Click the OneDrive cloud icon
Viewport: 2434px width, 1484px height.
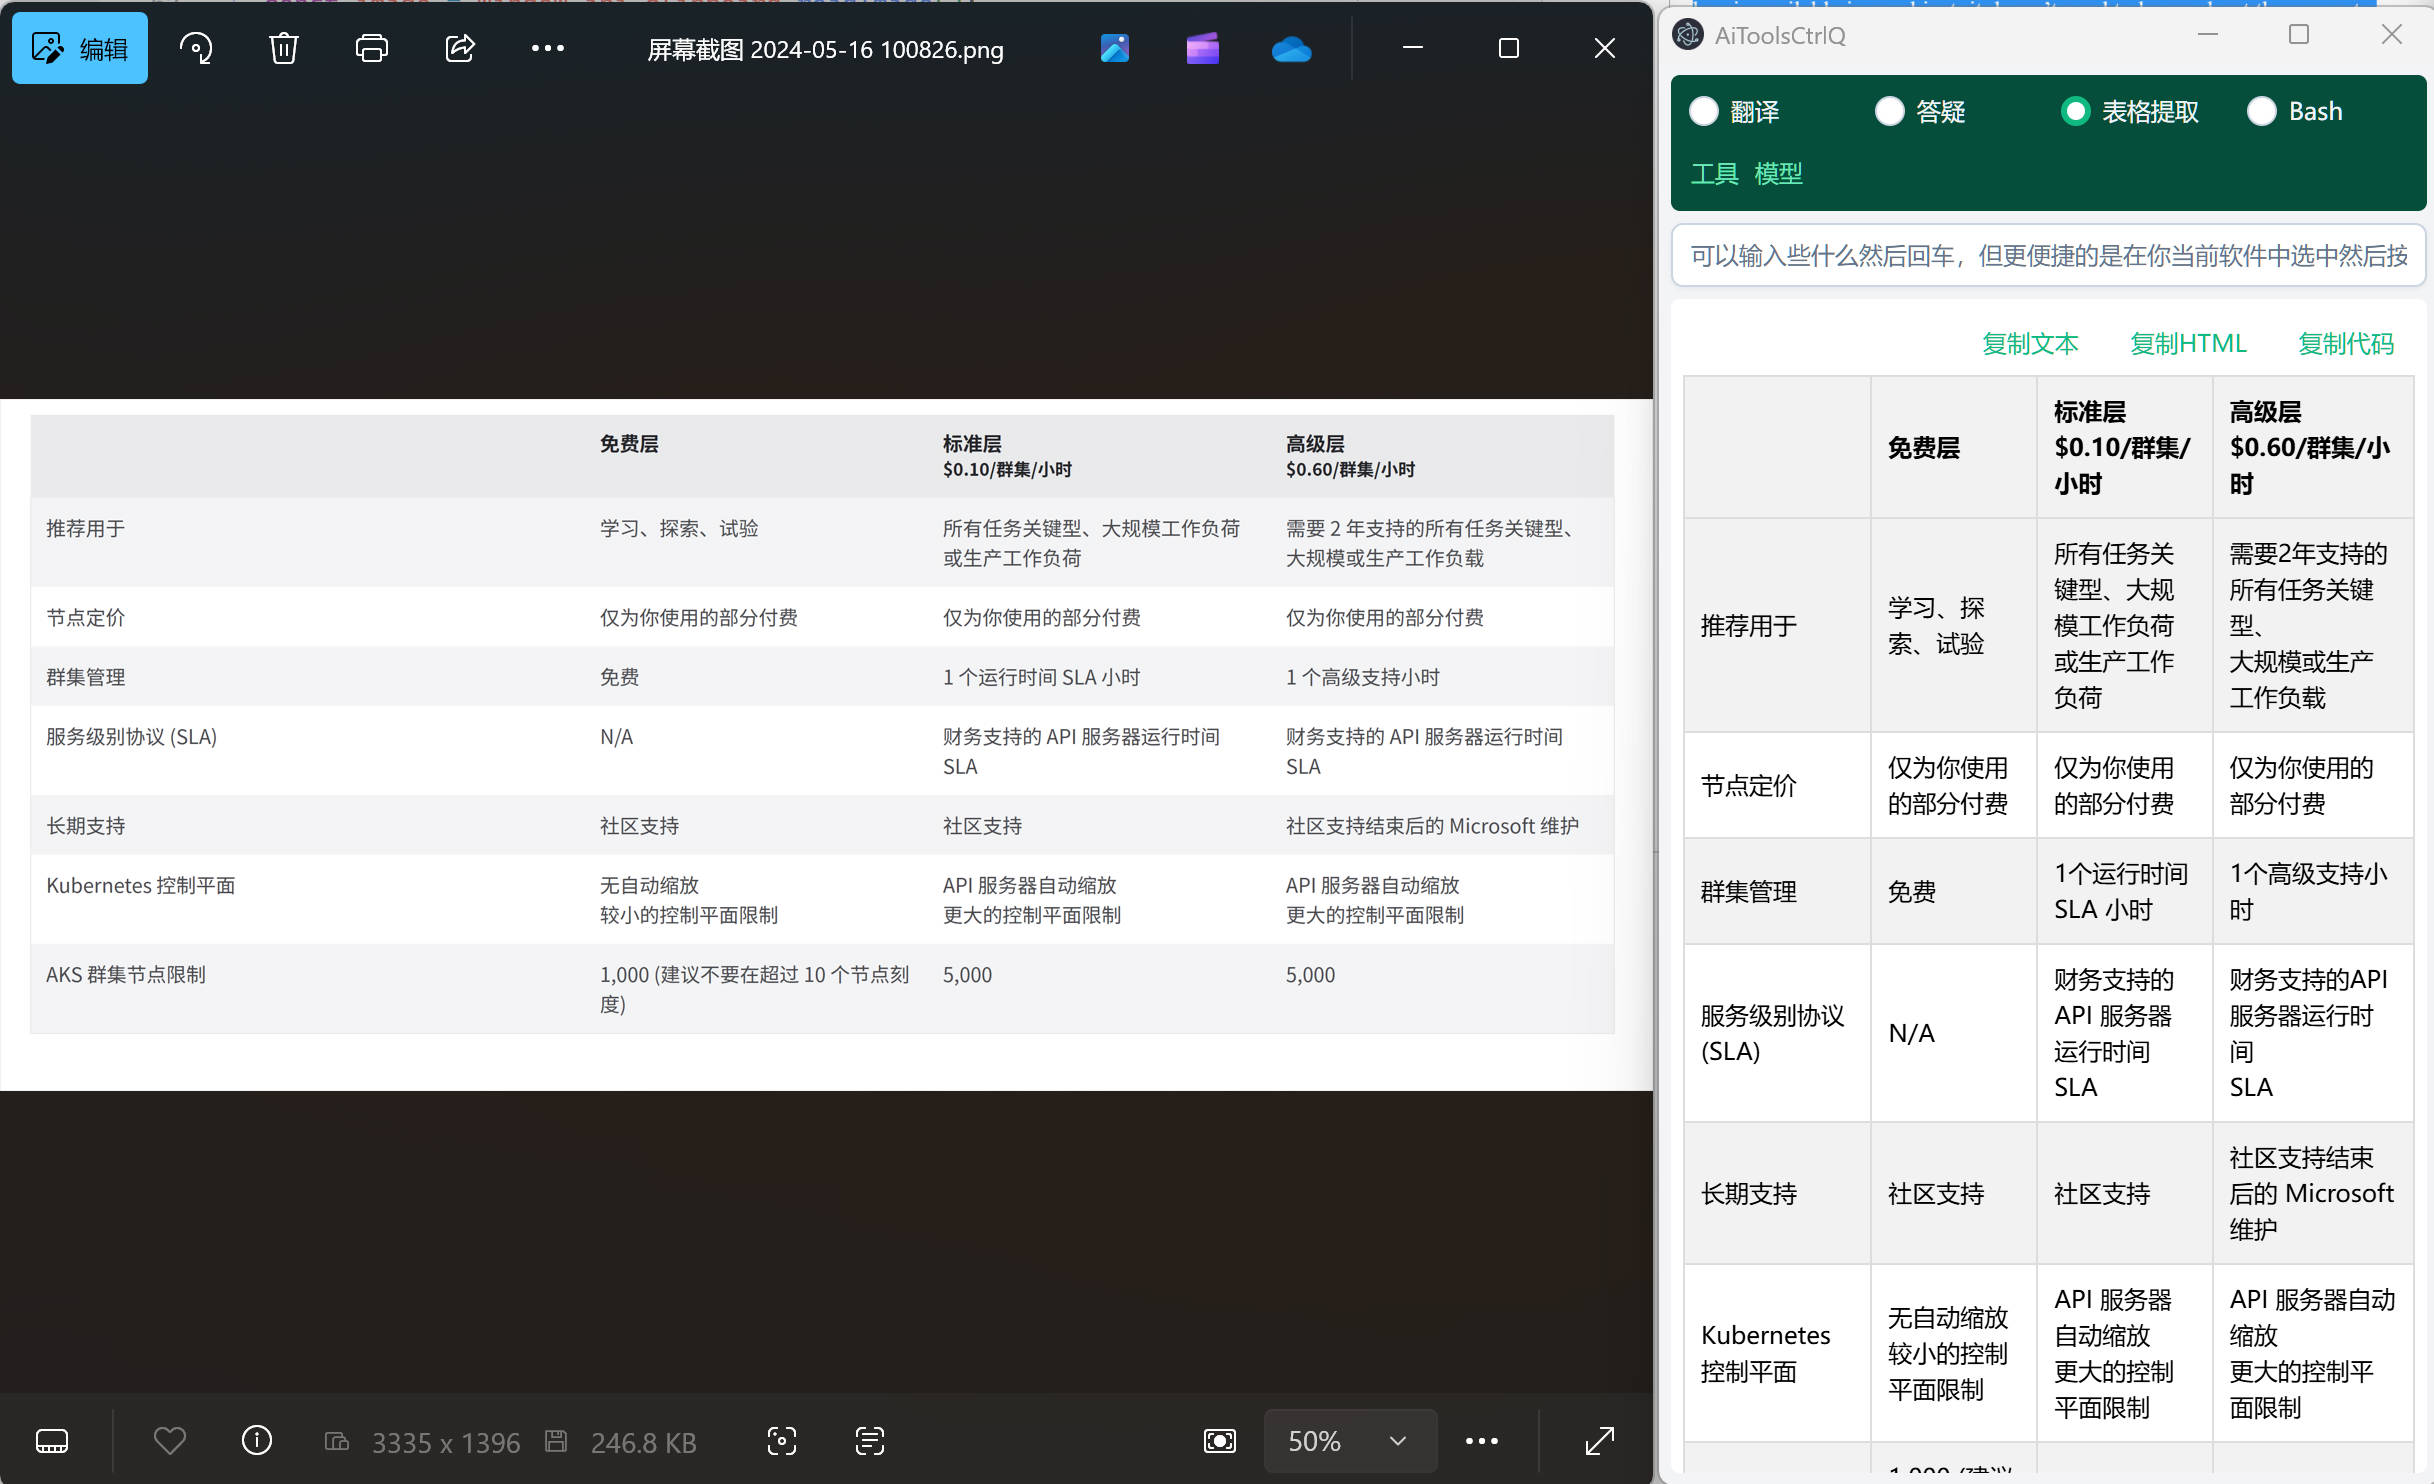click(1291, 48)
